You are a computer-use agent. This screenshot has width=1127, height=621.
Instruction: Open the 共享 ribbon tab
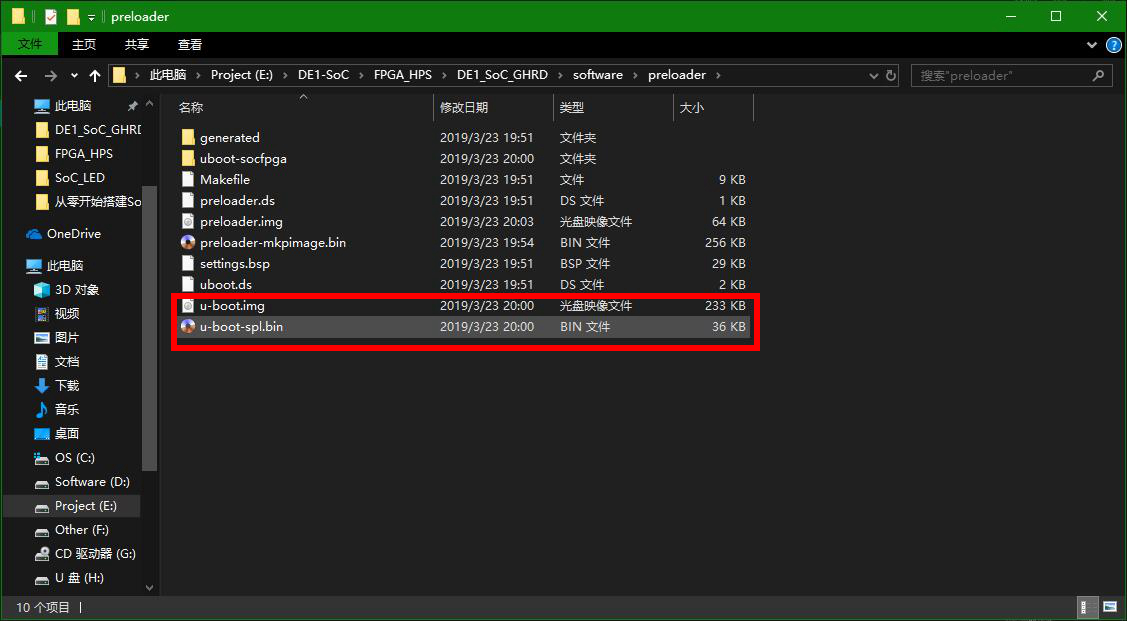137,45
